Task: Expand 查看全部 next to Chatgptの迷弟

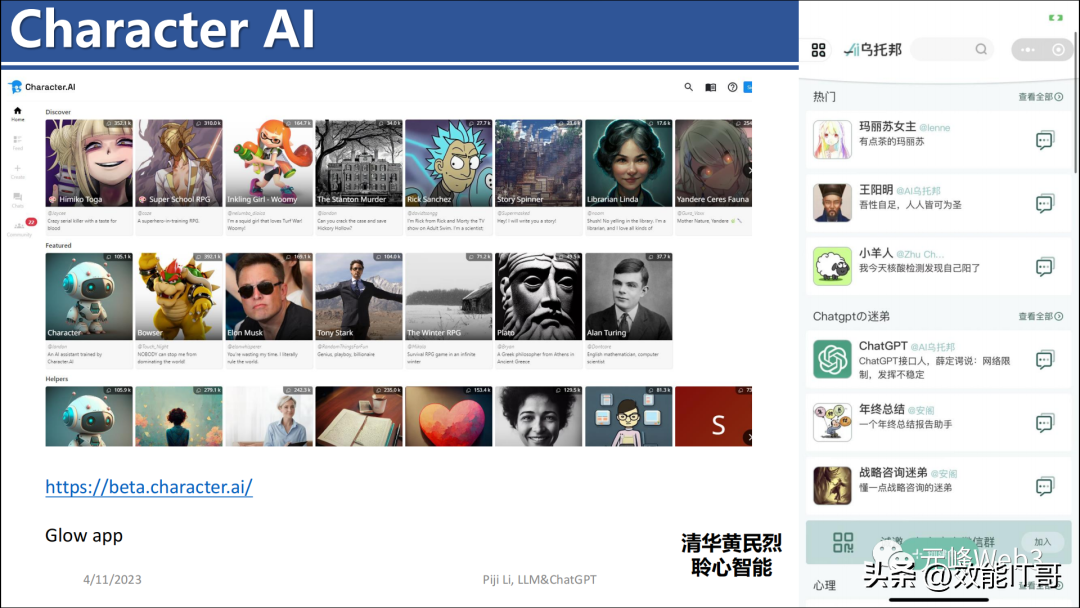Action: pyautogui.click(x=1040, y=316)
